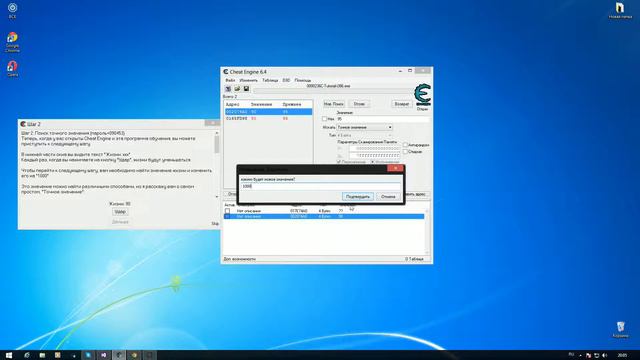Click the stop address memory field
Image resolution: width=640 pixels, height=360 pixels.
coord(374,156)
